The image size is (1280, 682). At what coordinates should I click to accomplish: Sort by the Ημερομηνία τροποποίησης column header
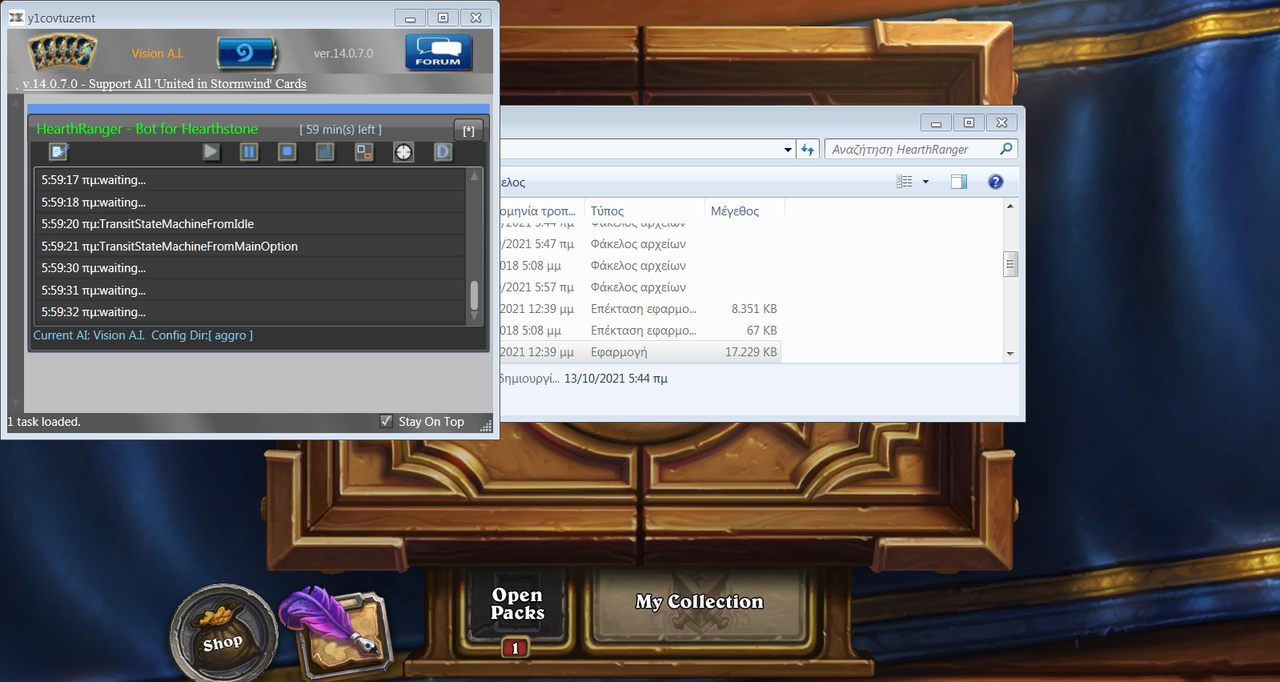pos(540,211)
